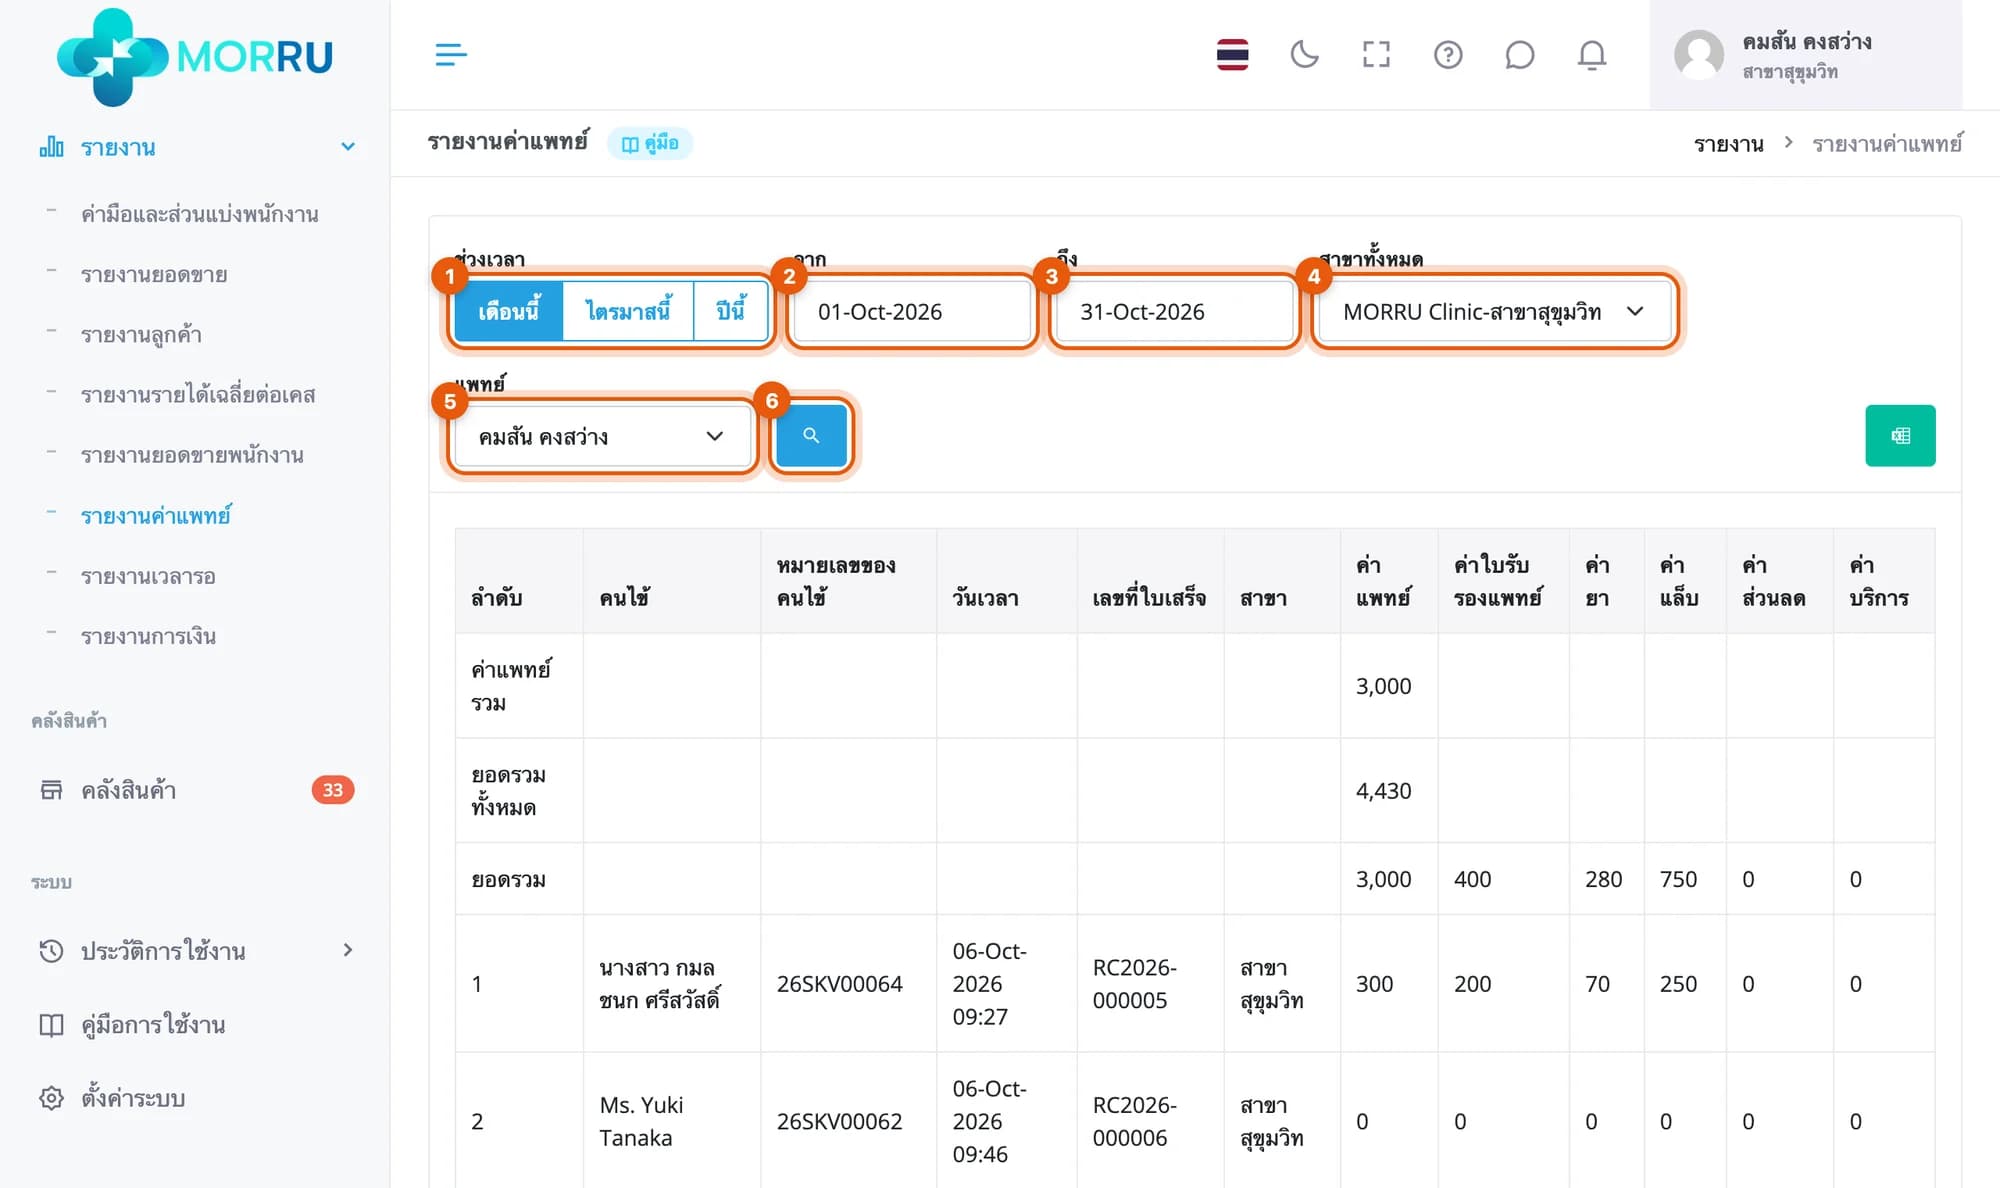Click receipt number RC2026-000005
2000x1188 pixels.
pos(1134,984)
